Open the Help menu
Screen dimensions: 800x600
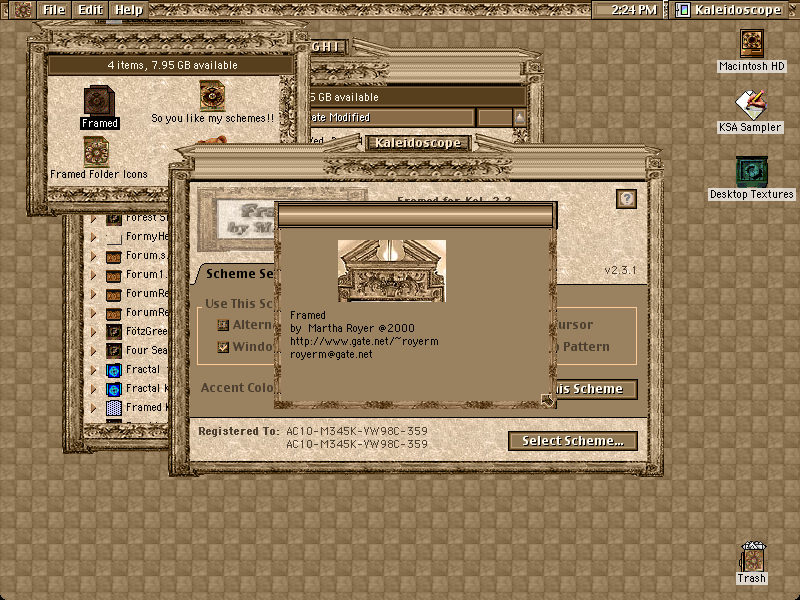129,10
